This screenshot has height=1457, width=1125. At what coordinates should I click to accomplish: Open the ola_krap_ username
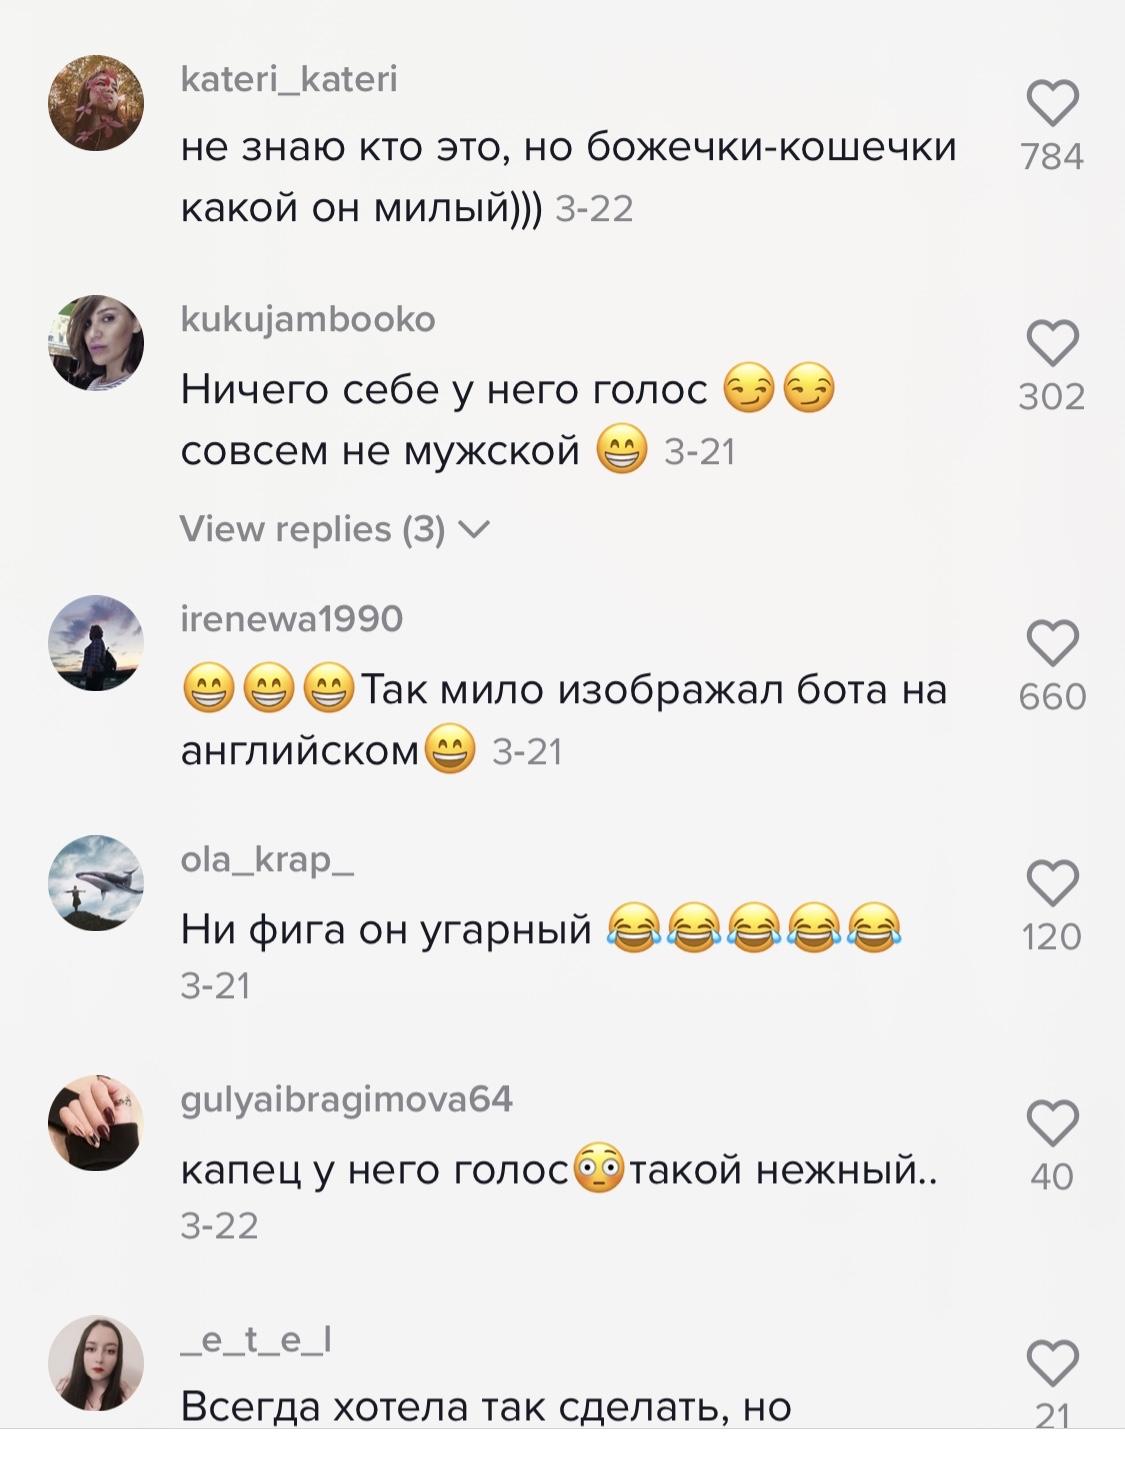267,860
